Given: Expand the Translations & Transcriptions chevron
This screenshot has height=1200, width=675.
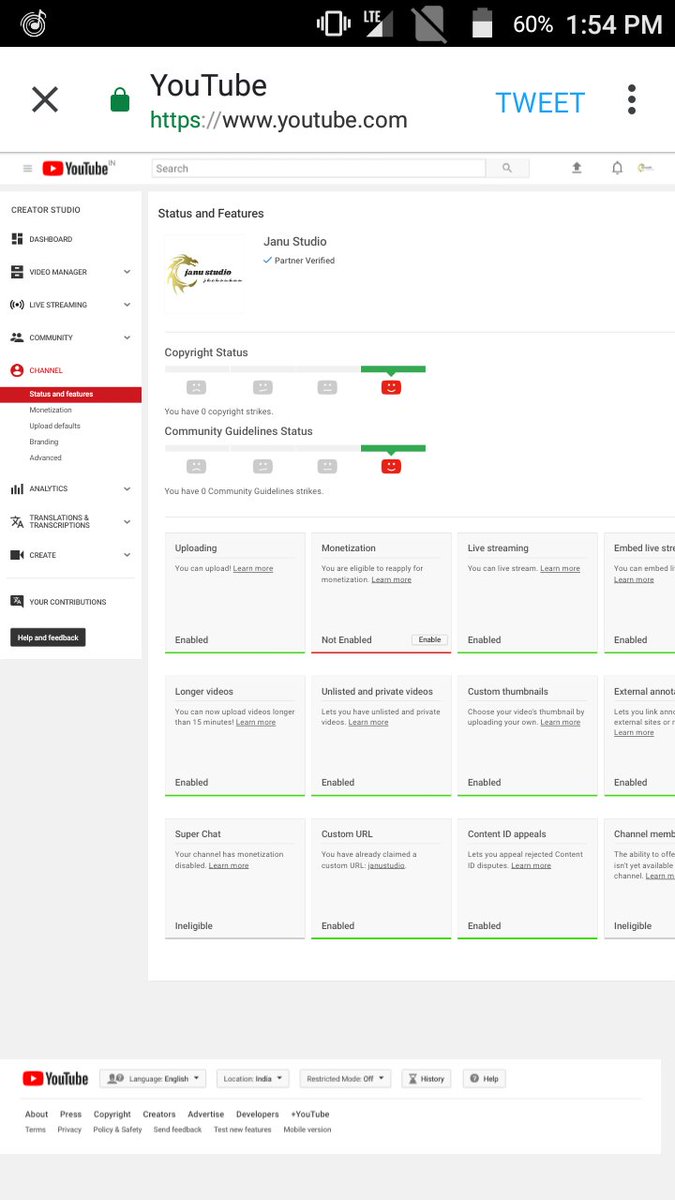Looking at the screenshot, I should tap(127, 522).
